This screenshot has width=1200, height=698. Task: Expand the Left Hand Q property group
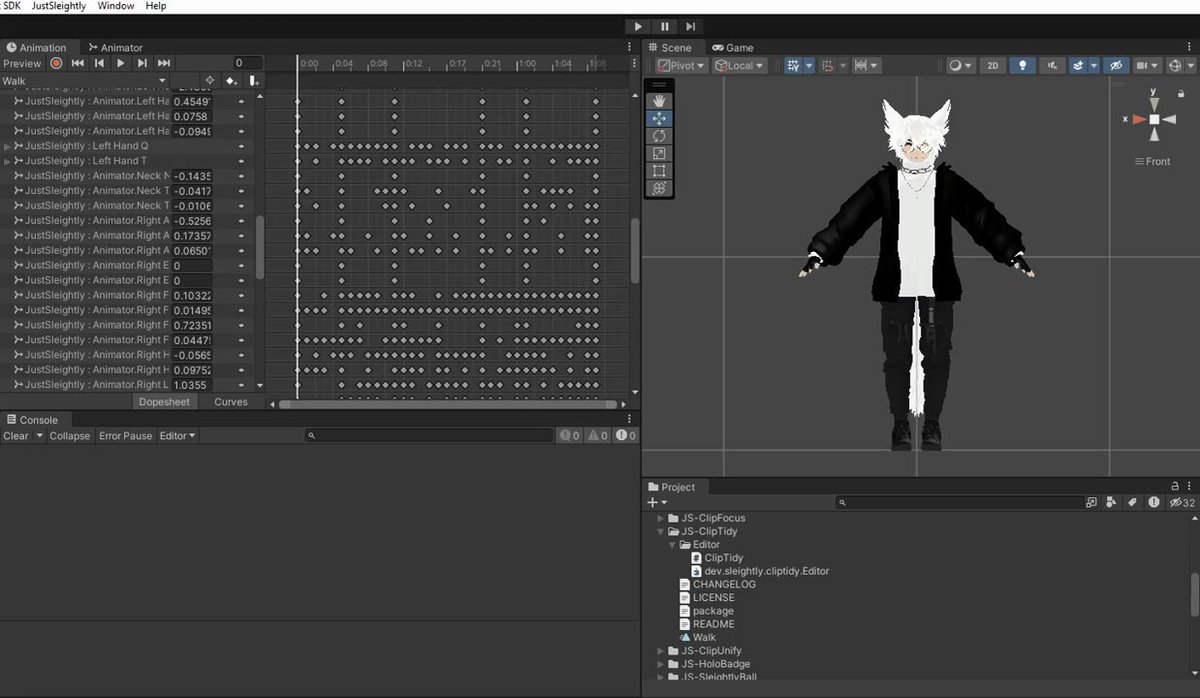pos(8,147)
